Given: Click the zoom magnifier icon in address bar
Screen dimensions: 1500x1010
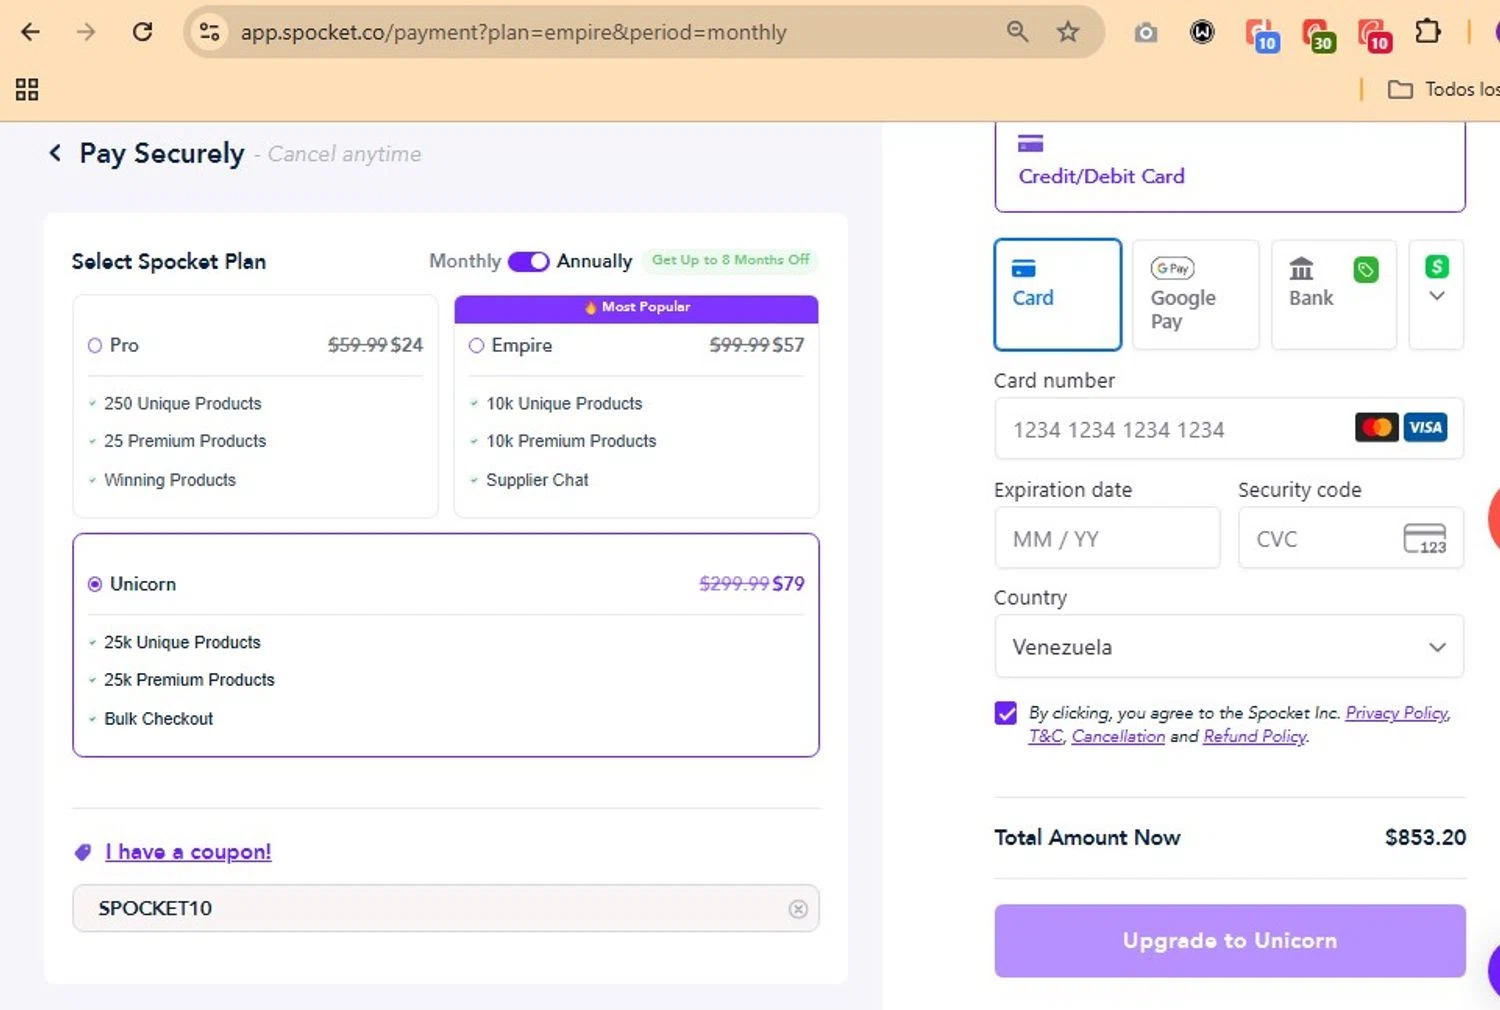Looking at the screenshot, I should click(x=1017, y=32).
